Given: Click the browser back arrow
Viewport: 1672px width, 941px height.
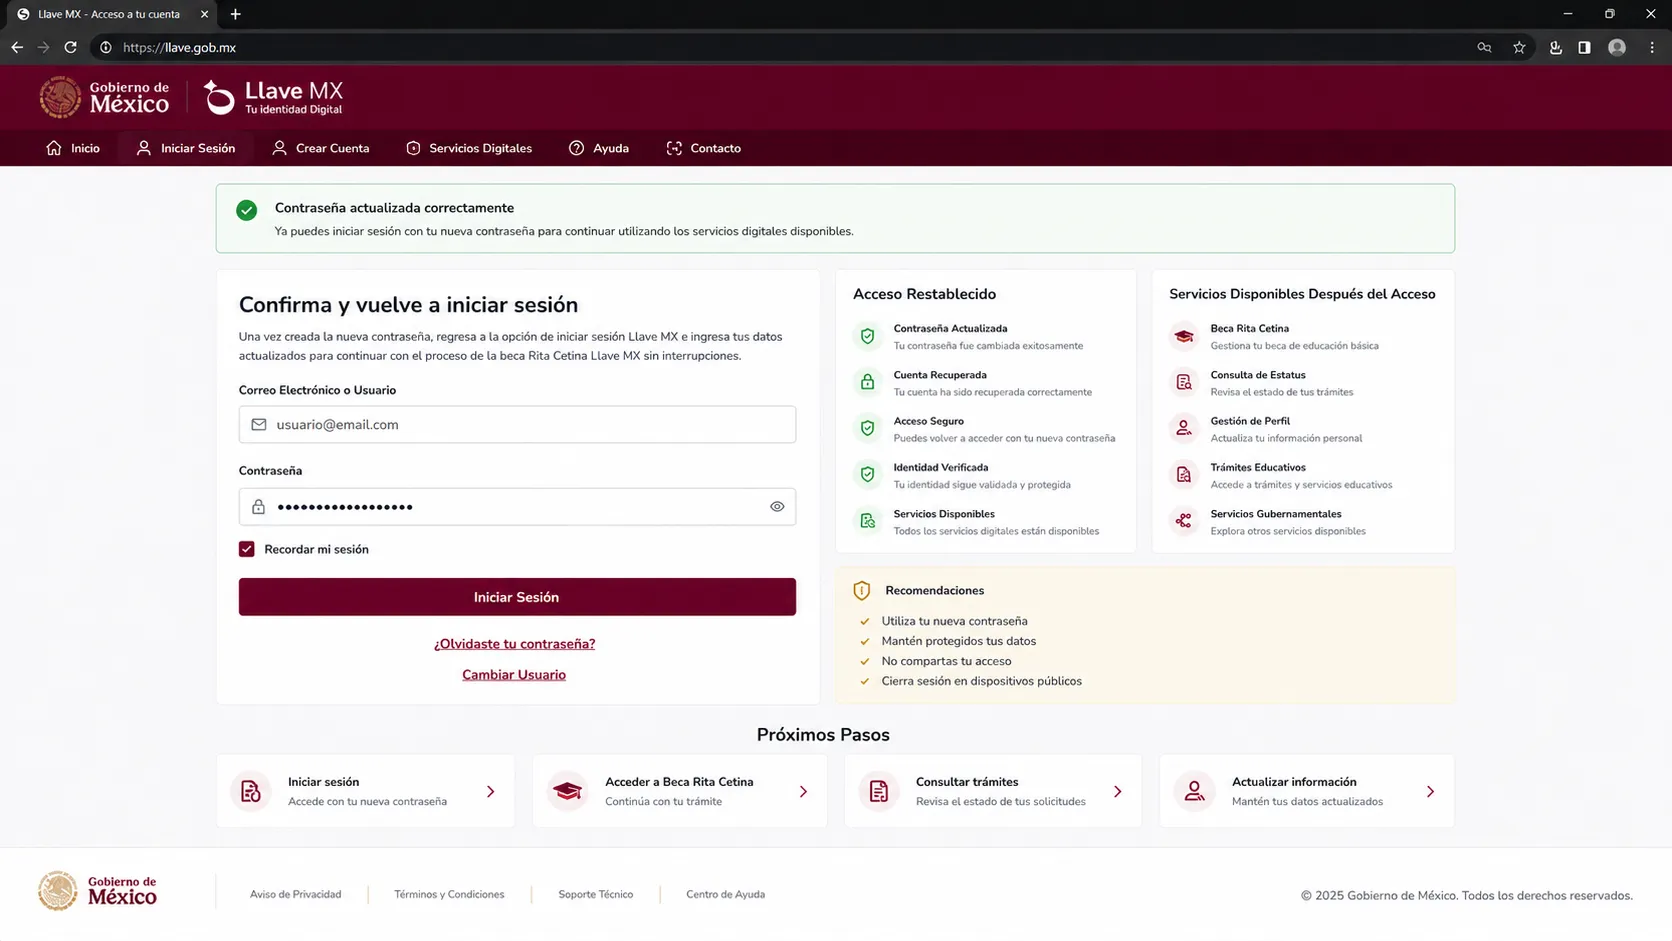Looking at the screenshot, I should pyautogui.click(x=17, y=47).
